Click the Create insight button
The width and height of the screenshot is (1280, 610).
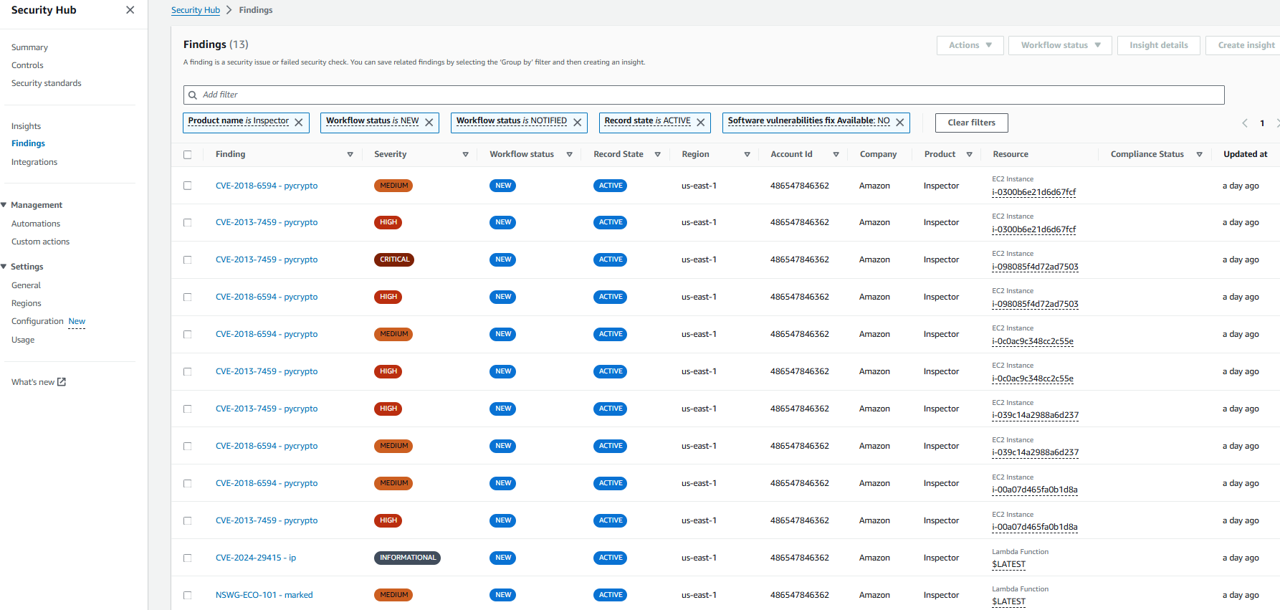[1245, 45]
